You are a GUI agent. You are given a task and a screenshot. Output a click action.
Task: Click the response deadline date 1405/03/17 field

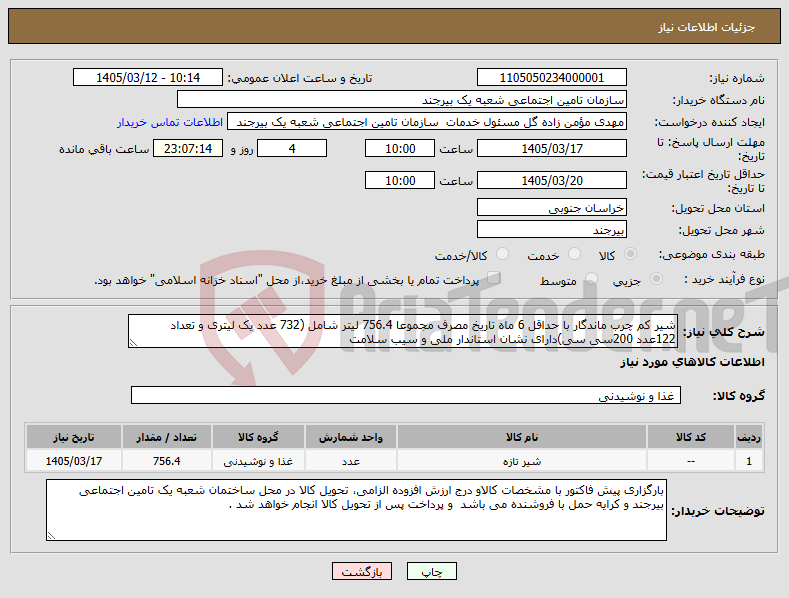coord(551,148)
